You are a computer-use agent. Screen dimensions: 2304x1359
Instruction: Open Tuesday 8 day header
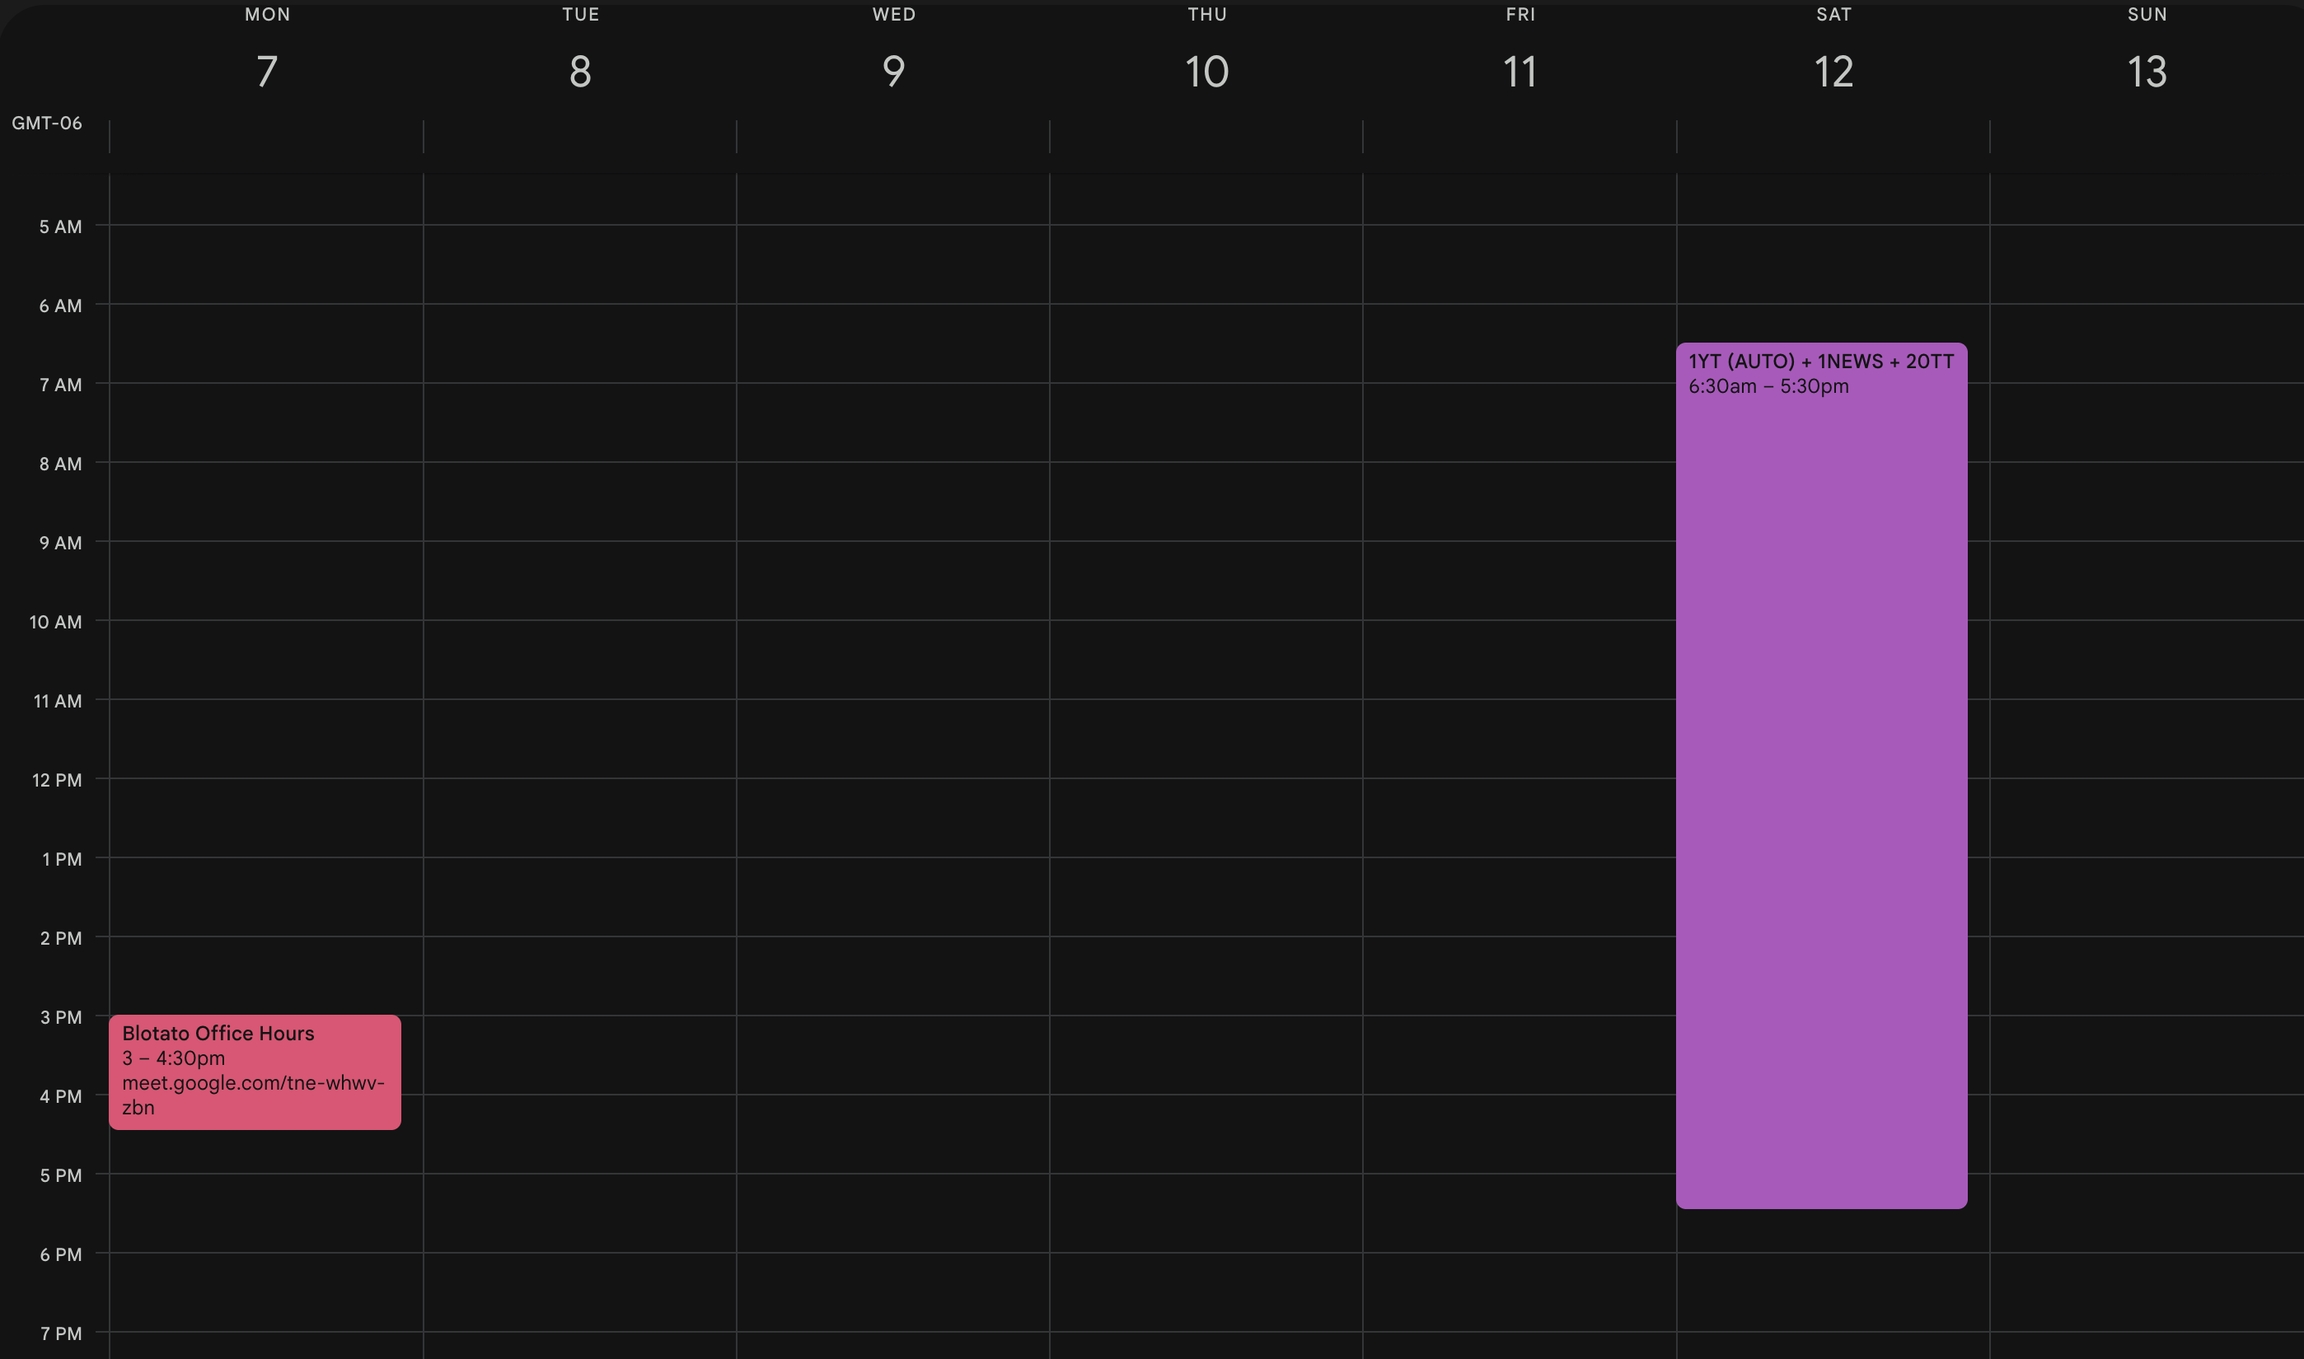click(580, 70)
